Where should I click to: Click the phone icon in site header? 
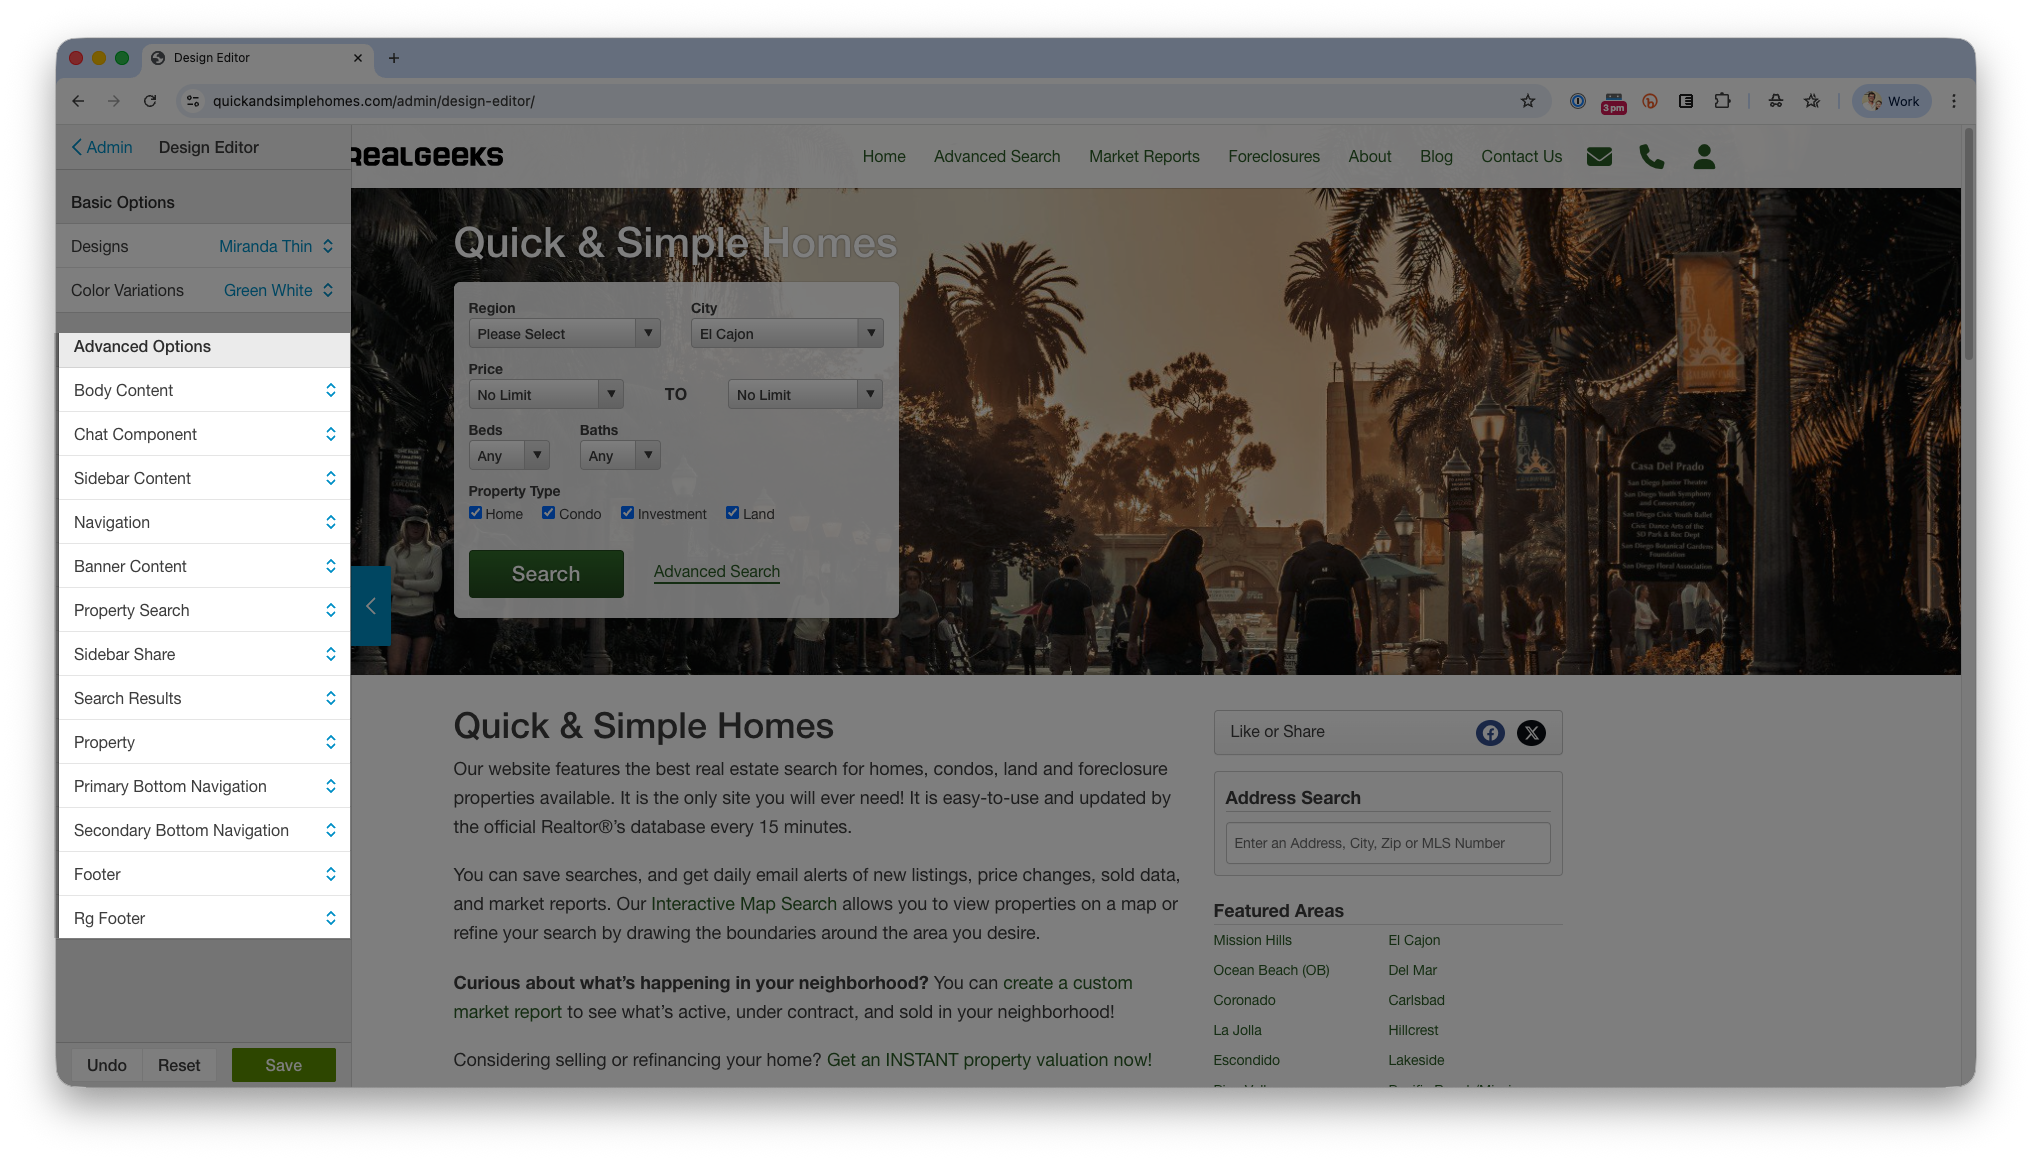1651,157
